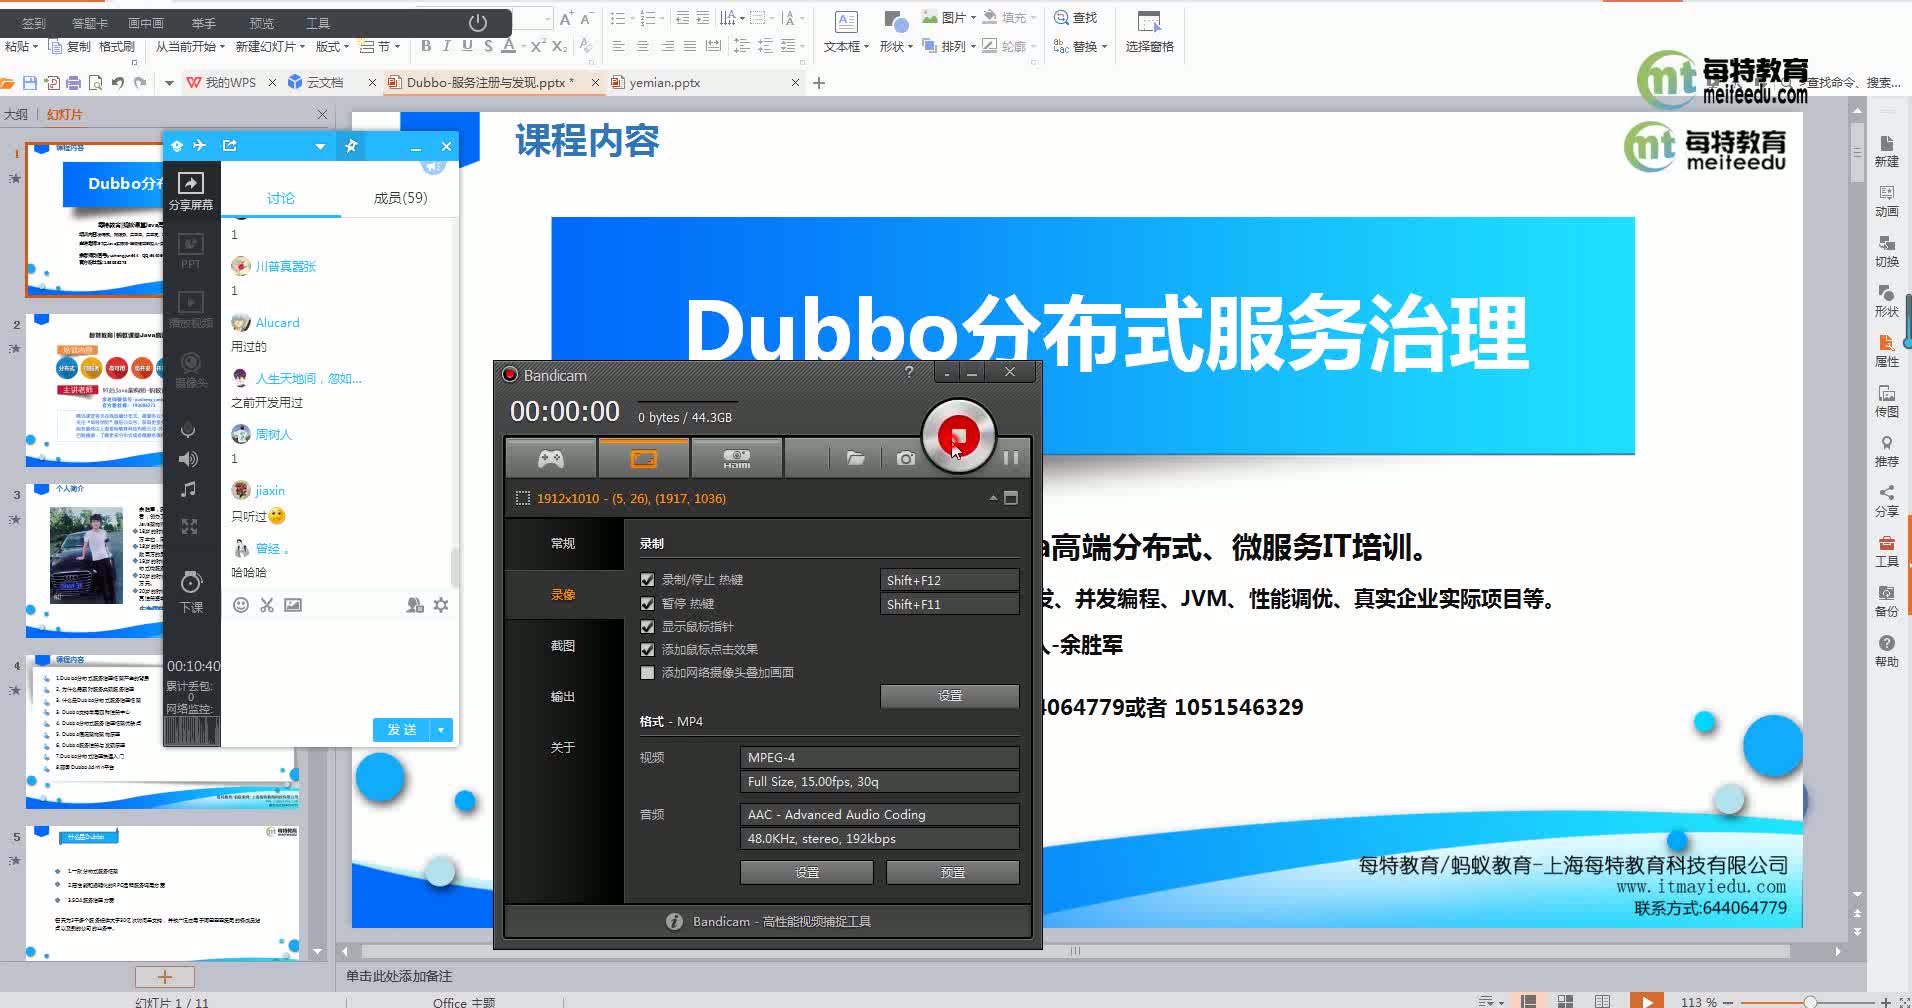Select Bandicam screen recording mode
This screenshot has width=1912, height=1008.
[x=643, y=458]
